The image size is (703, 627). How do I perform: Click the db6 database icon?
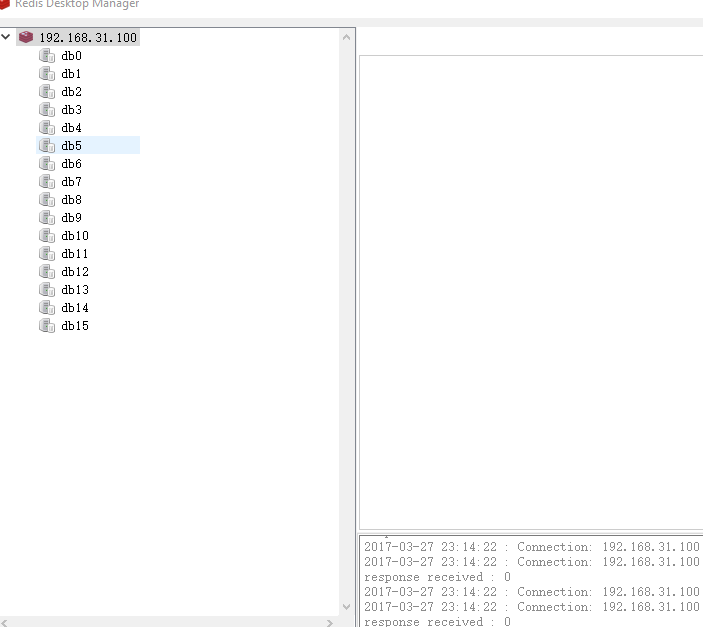click(47, 164)
